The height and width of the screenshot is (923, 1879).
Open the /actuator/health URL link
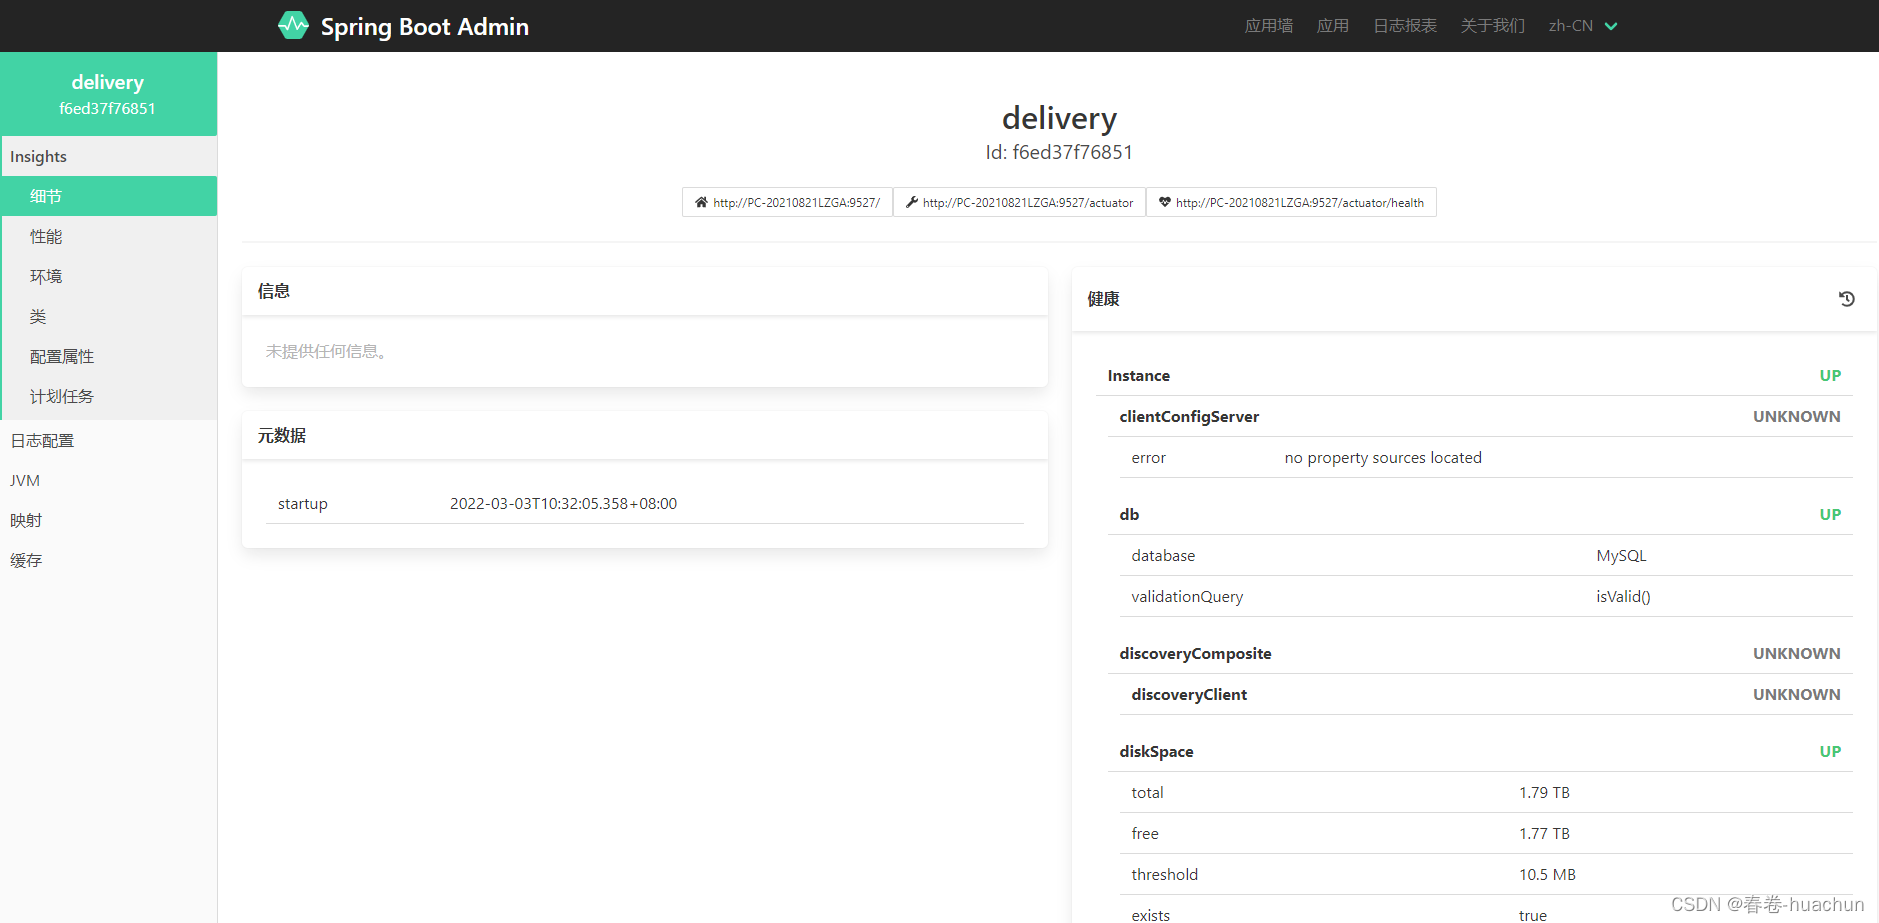tap(1291, 202)
